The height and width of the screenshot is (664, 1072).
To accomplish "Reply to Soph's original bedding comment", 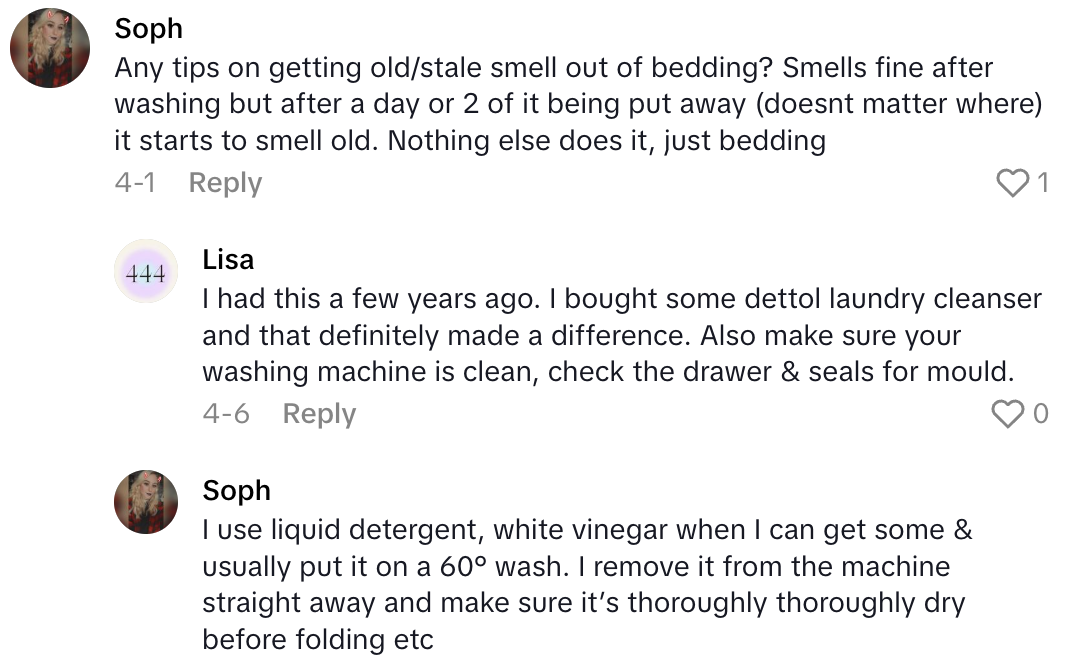I will (x=225, y=183).
